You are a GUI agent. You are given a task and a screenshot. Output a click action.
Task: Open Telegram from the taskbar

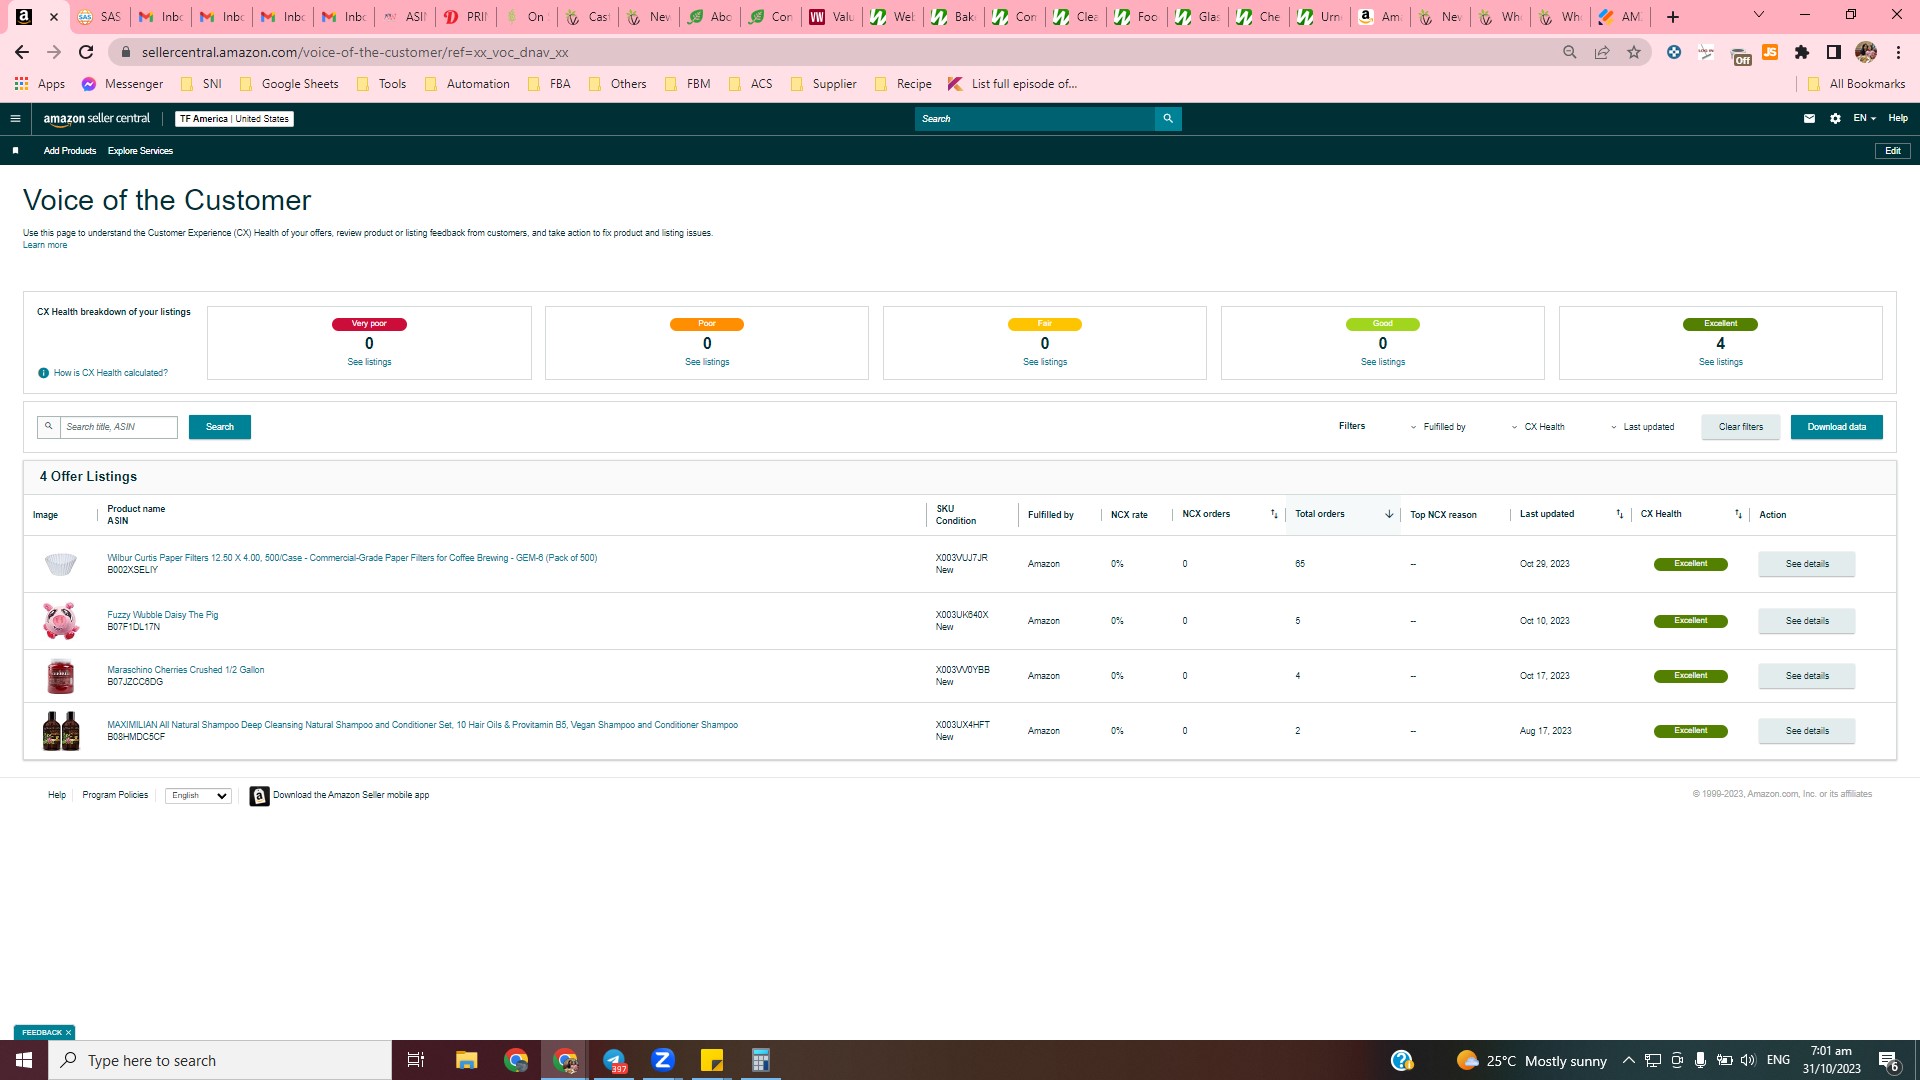[614, 1060]
